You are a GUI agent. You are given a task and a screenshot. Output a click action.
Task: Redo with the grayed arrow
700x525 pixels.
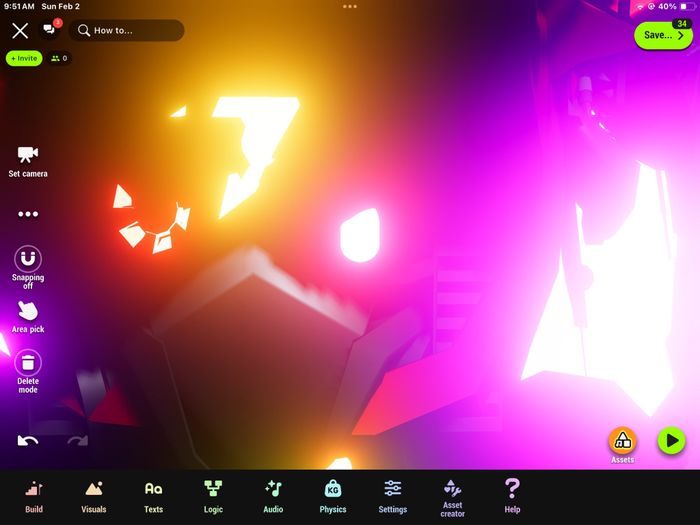tap(78, 441)
